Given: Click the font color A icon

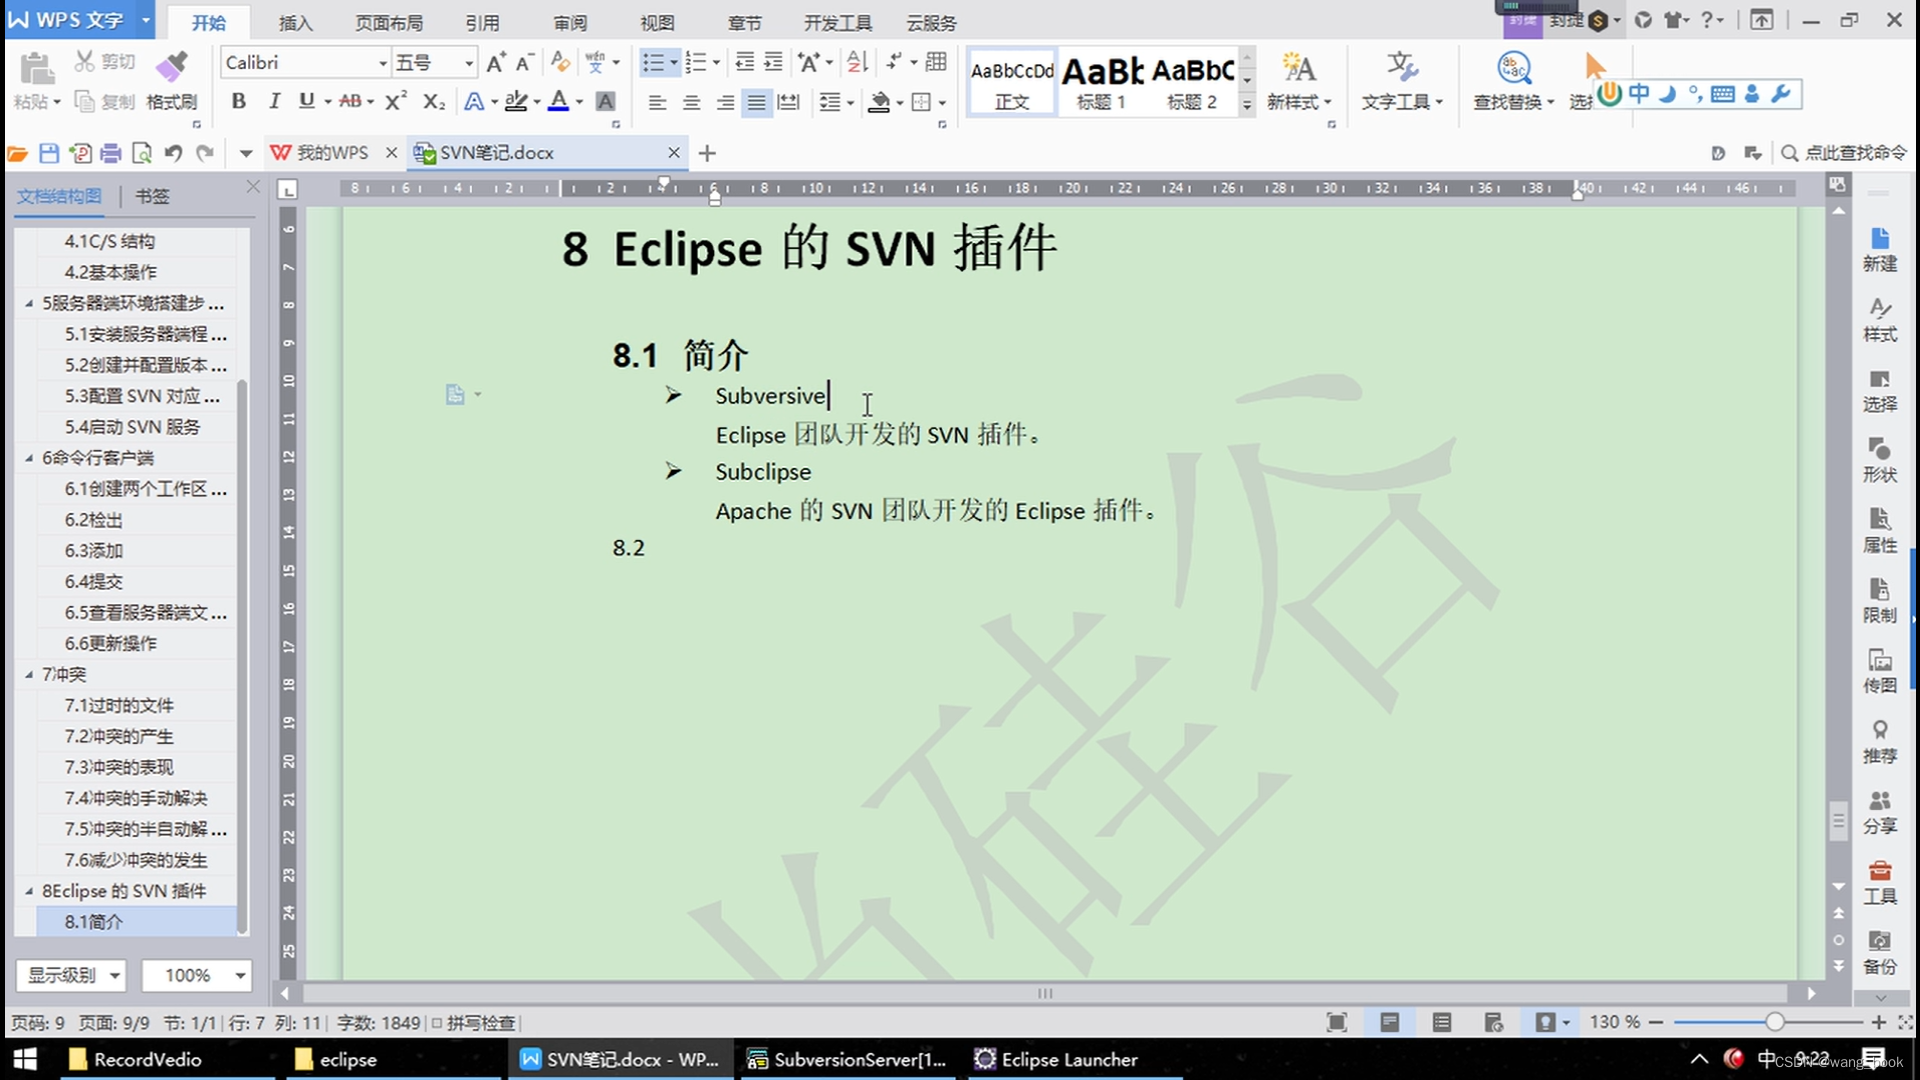Looking at the screenshot, I should point(559,101).
